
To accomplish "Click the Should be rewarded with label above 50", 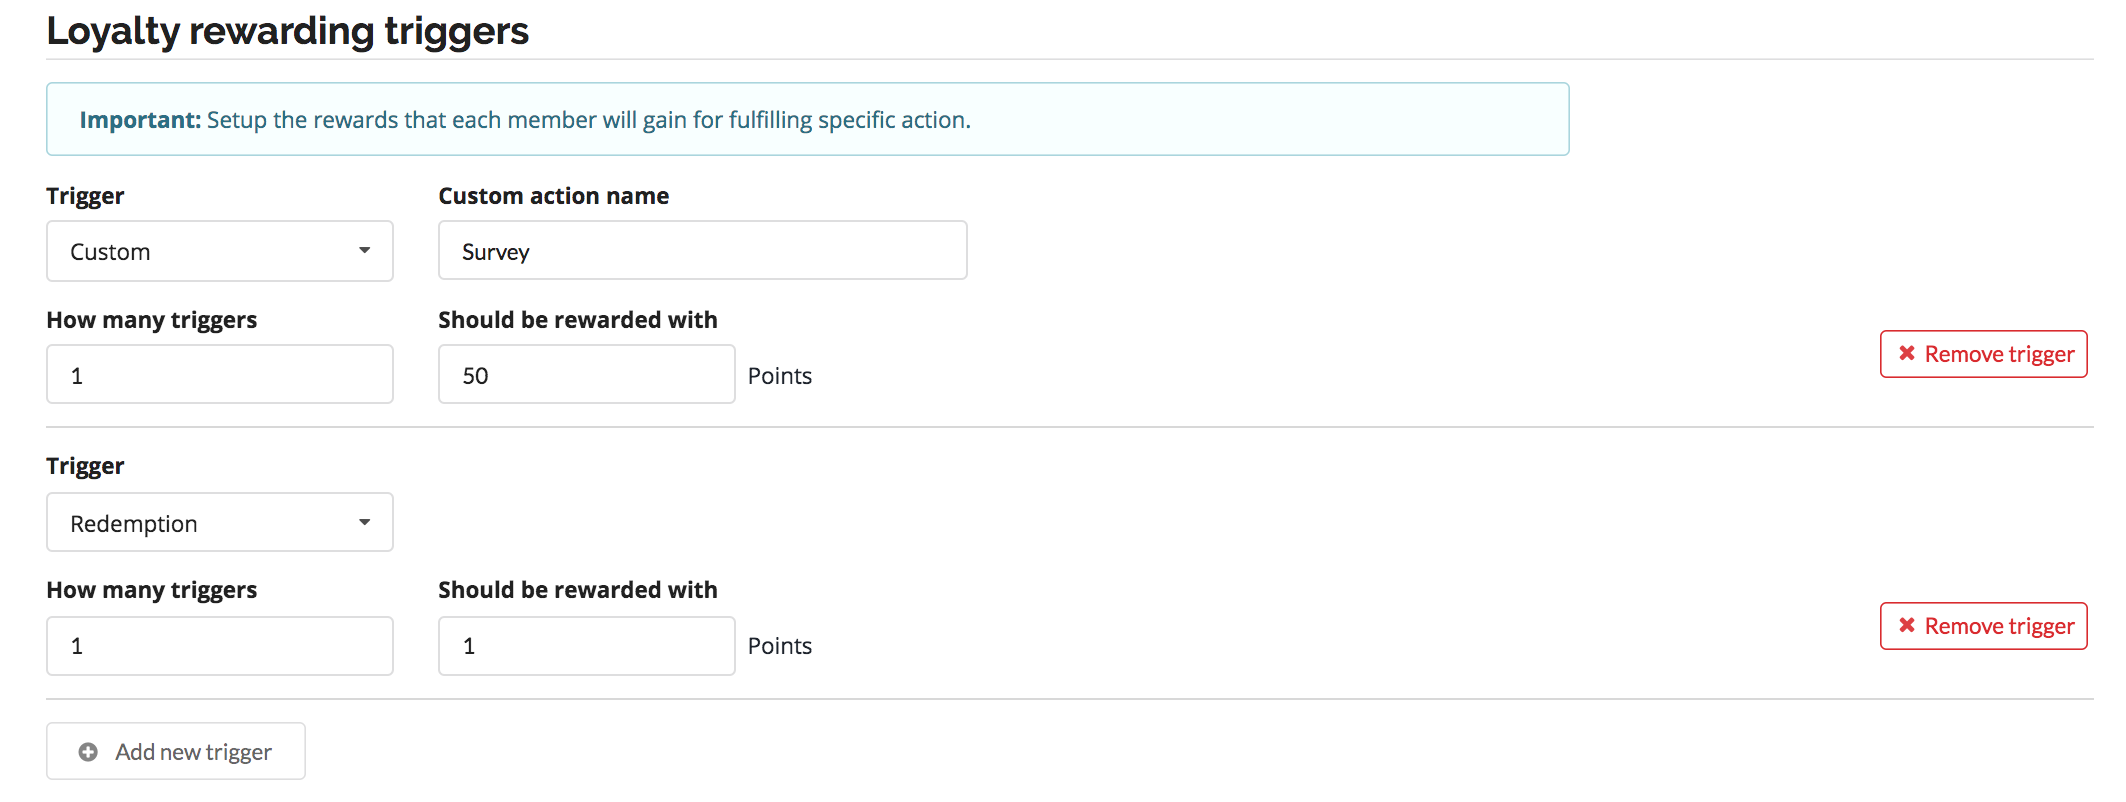I will [x=577, y=320].
